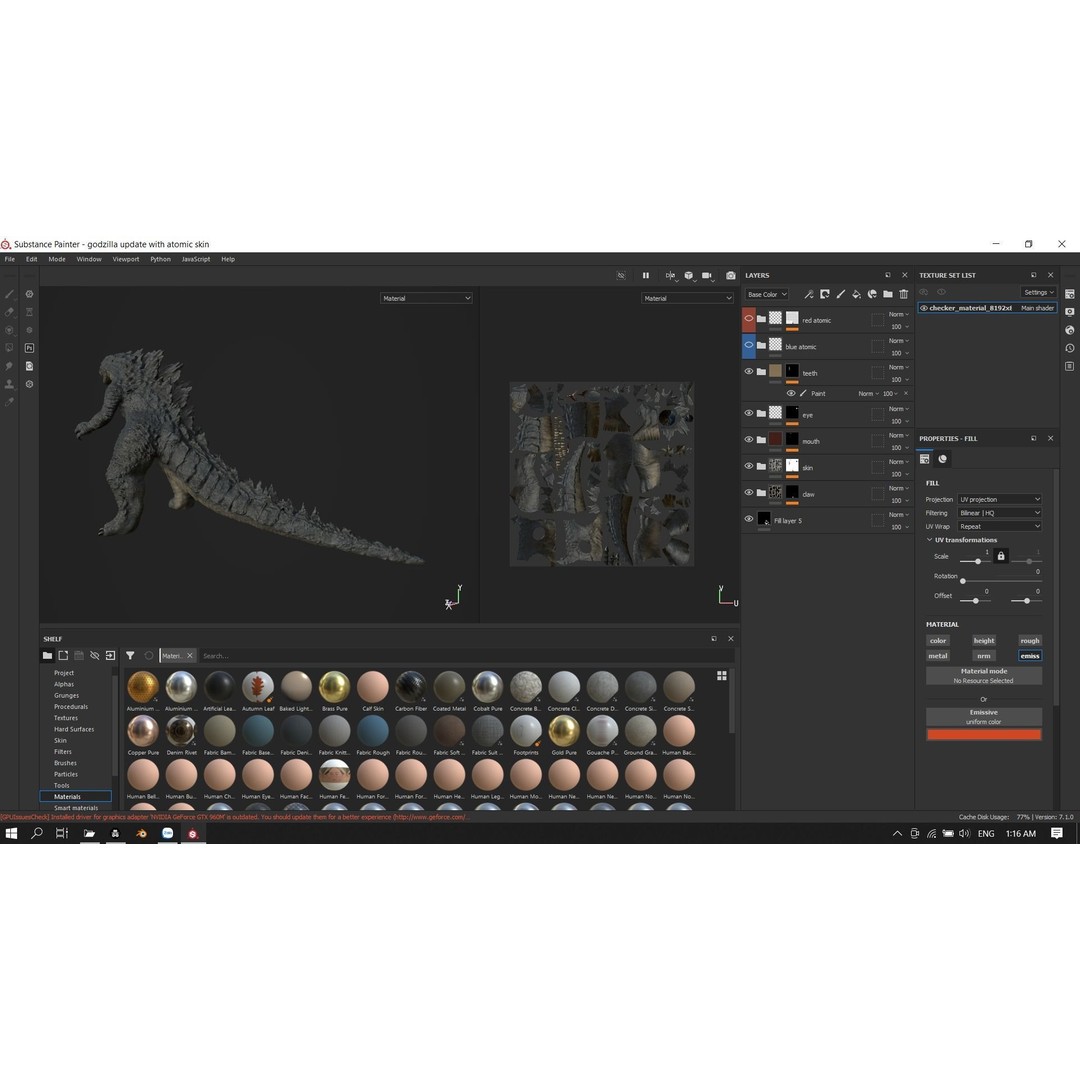This screenshot has width=1080, height=1080.
Task: Click the shelf import resources icon
Action: point(110,656)
